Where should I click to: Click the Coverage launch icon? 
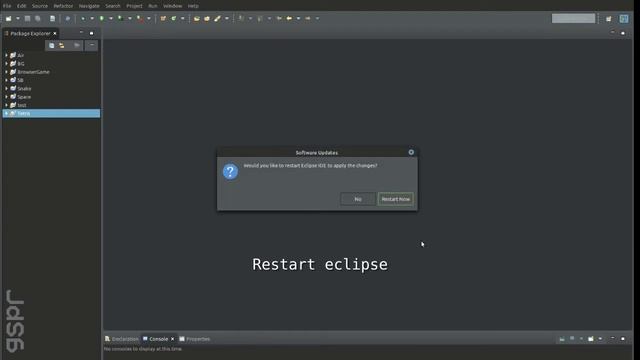[120, 18]
